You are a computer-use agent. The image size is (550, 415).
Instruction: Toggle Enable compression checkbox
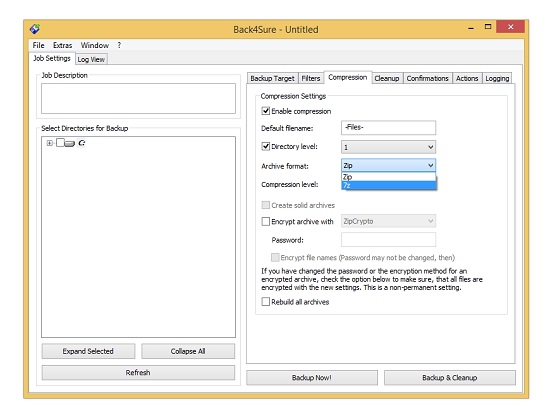(x=266, y=111)
